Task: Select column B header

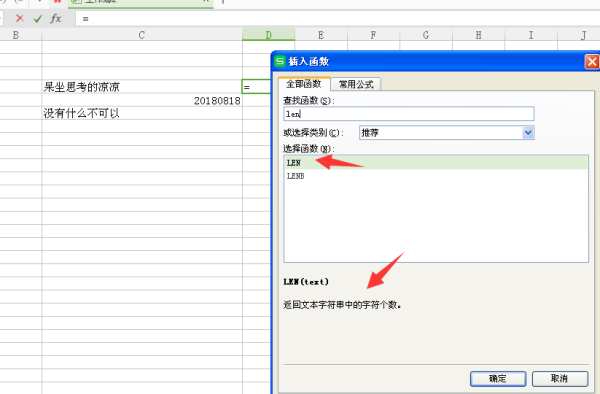Action: (x=16, y=35)
